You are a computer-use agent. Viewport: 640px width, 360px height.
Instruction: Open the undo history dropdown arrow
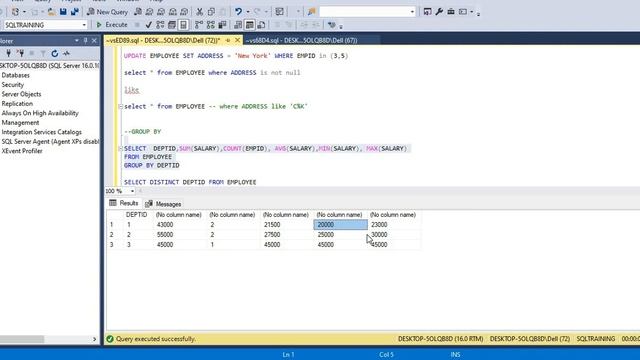click(247, 12)
